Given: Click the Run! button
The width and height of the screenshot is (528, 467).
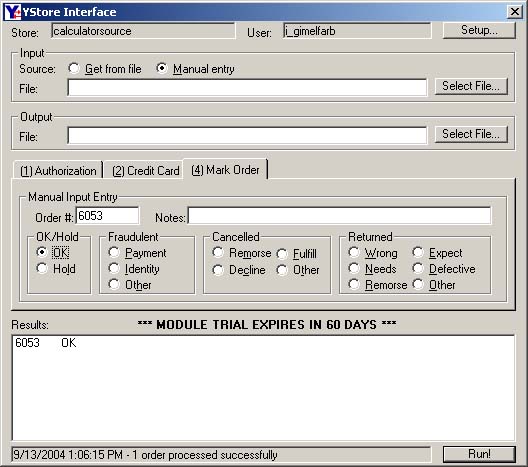Looking at the screenshot, I should [479, 454].
